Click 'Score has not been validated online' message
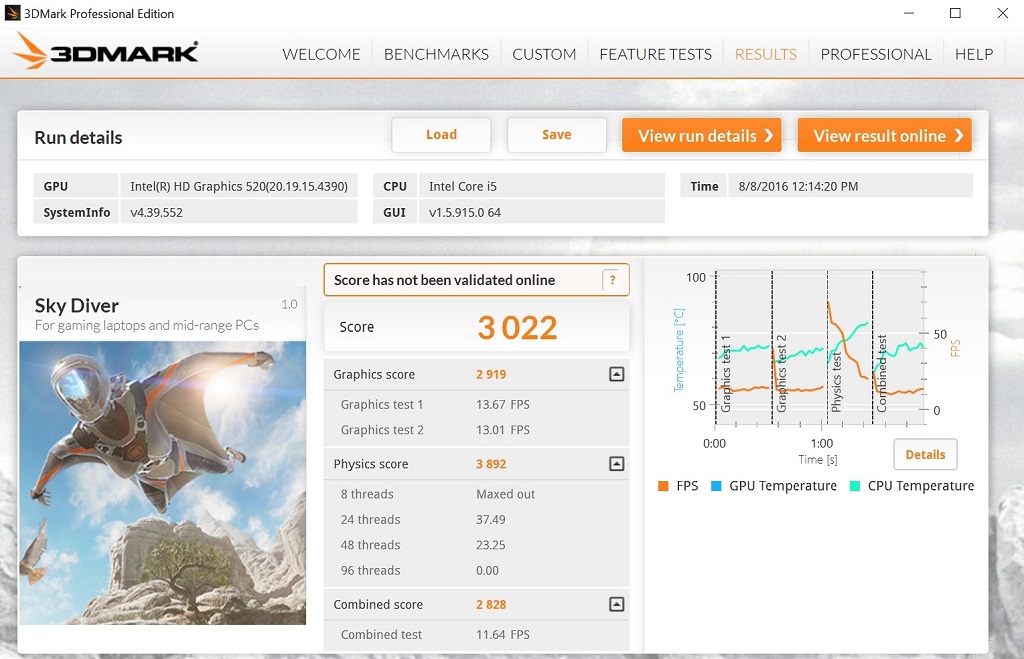The width and height of the screenshot is (1024, 659). (x=445, y=280)
